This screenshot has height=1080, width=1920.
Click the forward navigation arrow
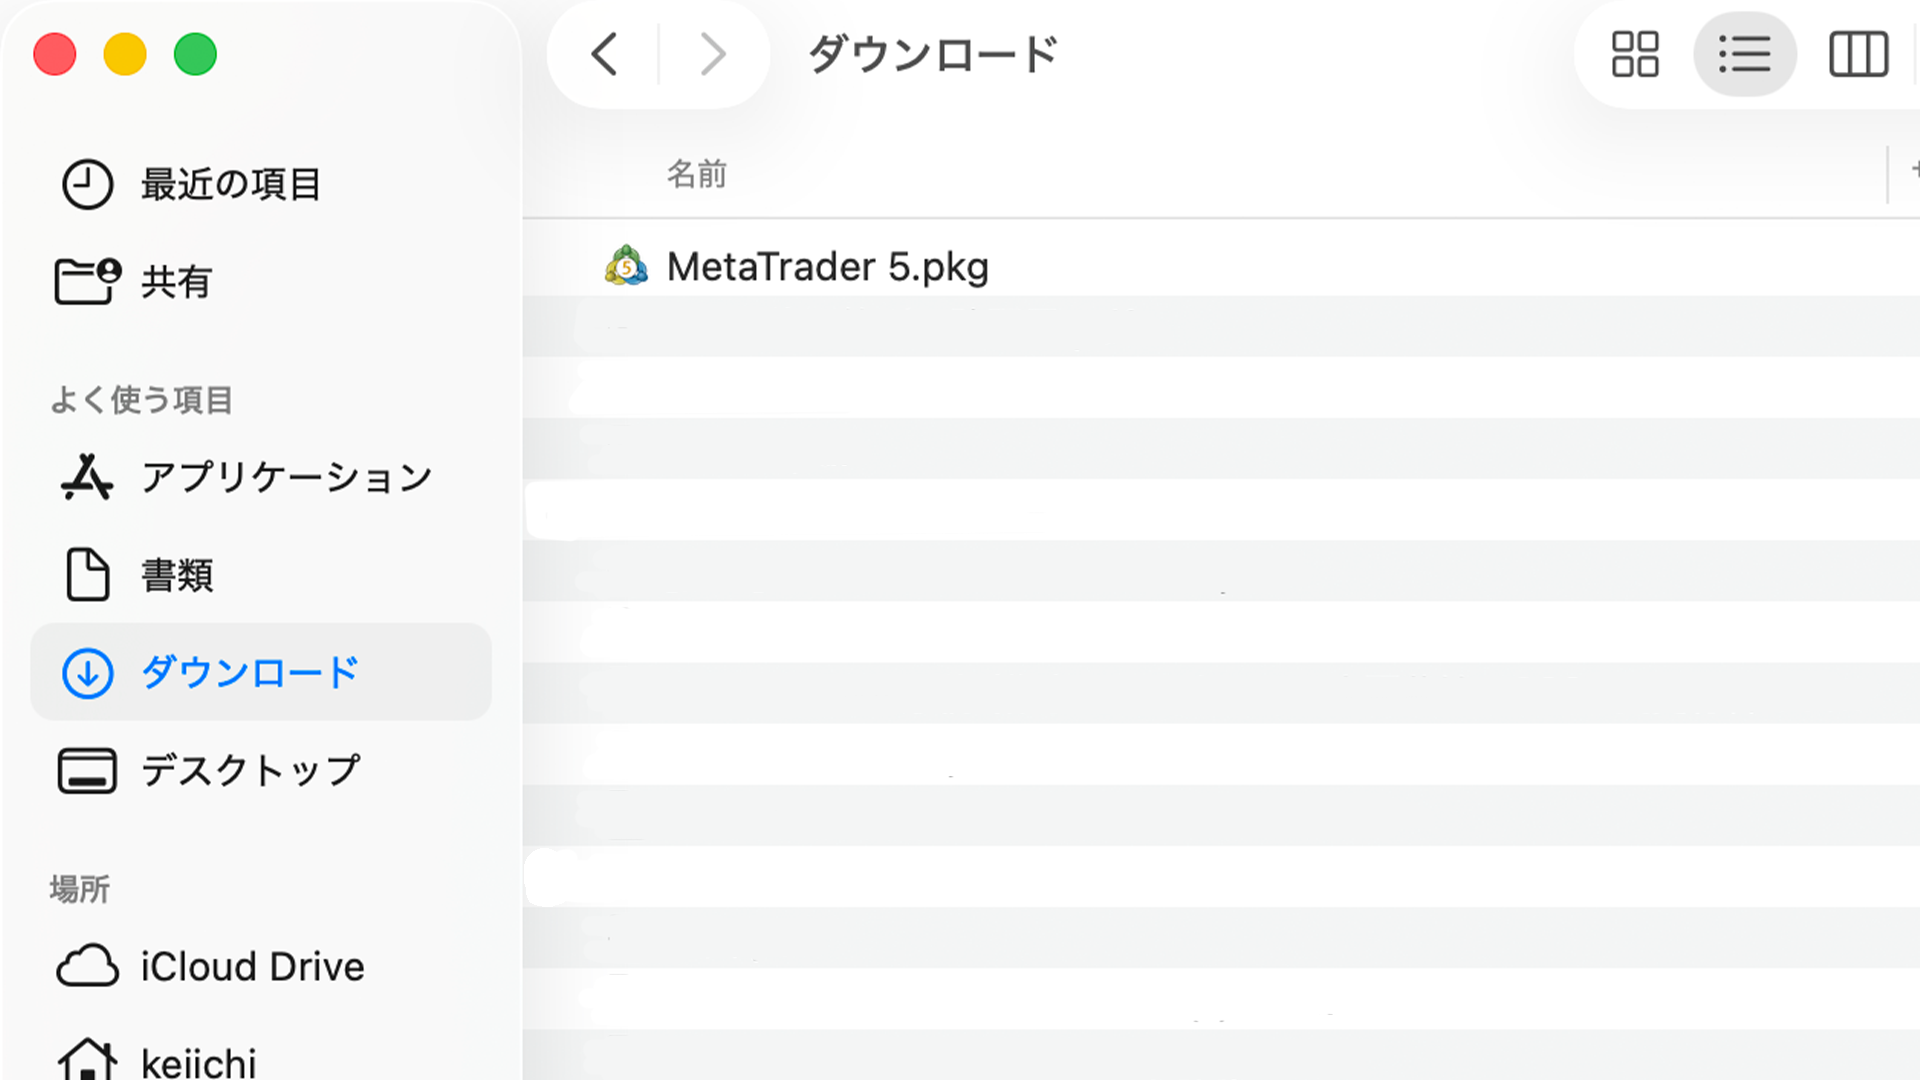coord(712,54)
